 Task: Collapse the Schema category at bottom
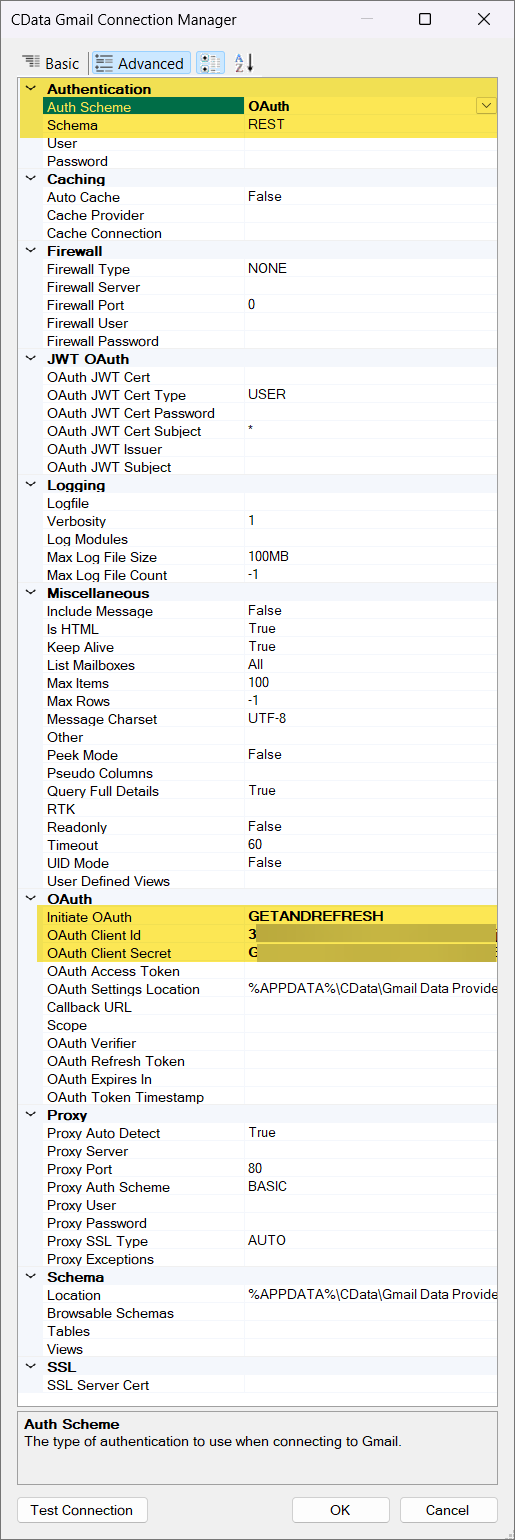coord(30,1277)
